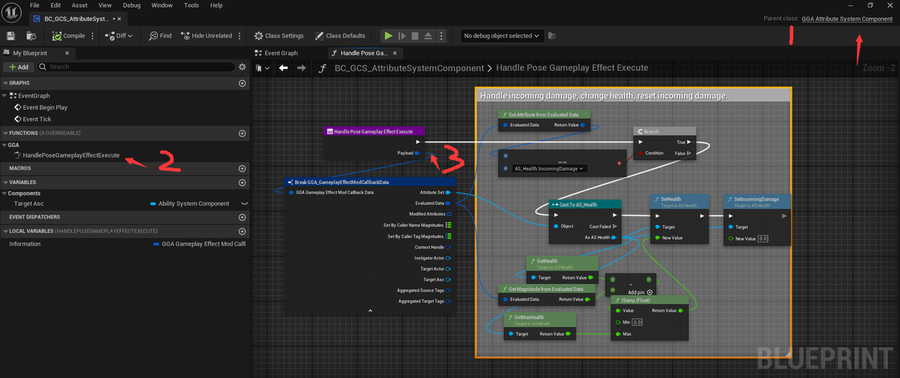
Task: Save the current blueprint asset
Action: [x=10, y=36]
